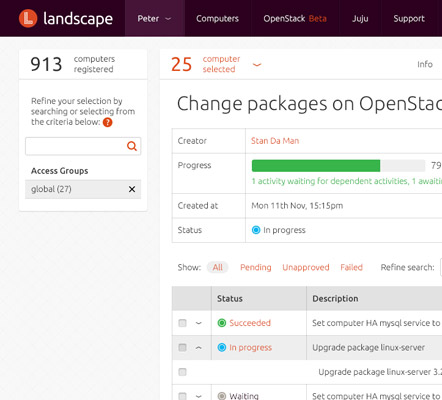This screenshot has height=400, width=442.
Task: Click the green progress bar
Action: point(316,166)
